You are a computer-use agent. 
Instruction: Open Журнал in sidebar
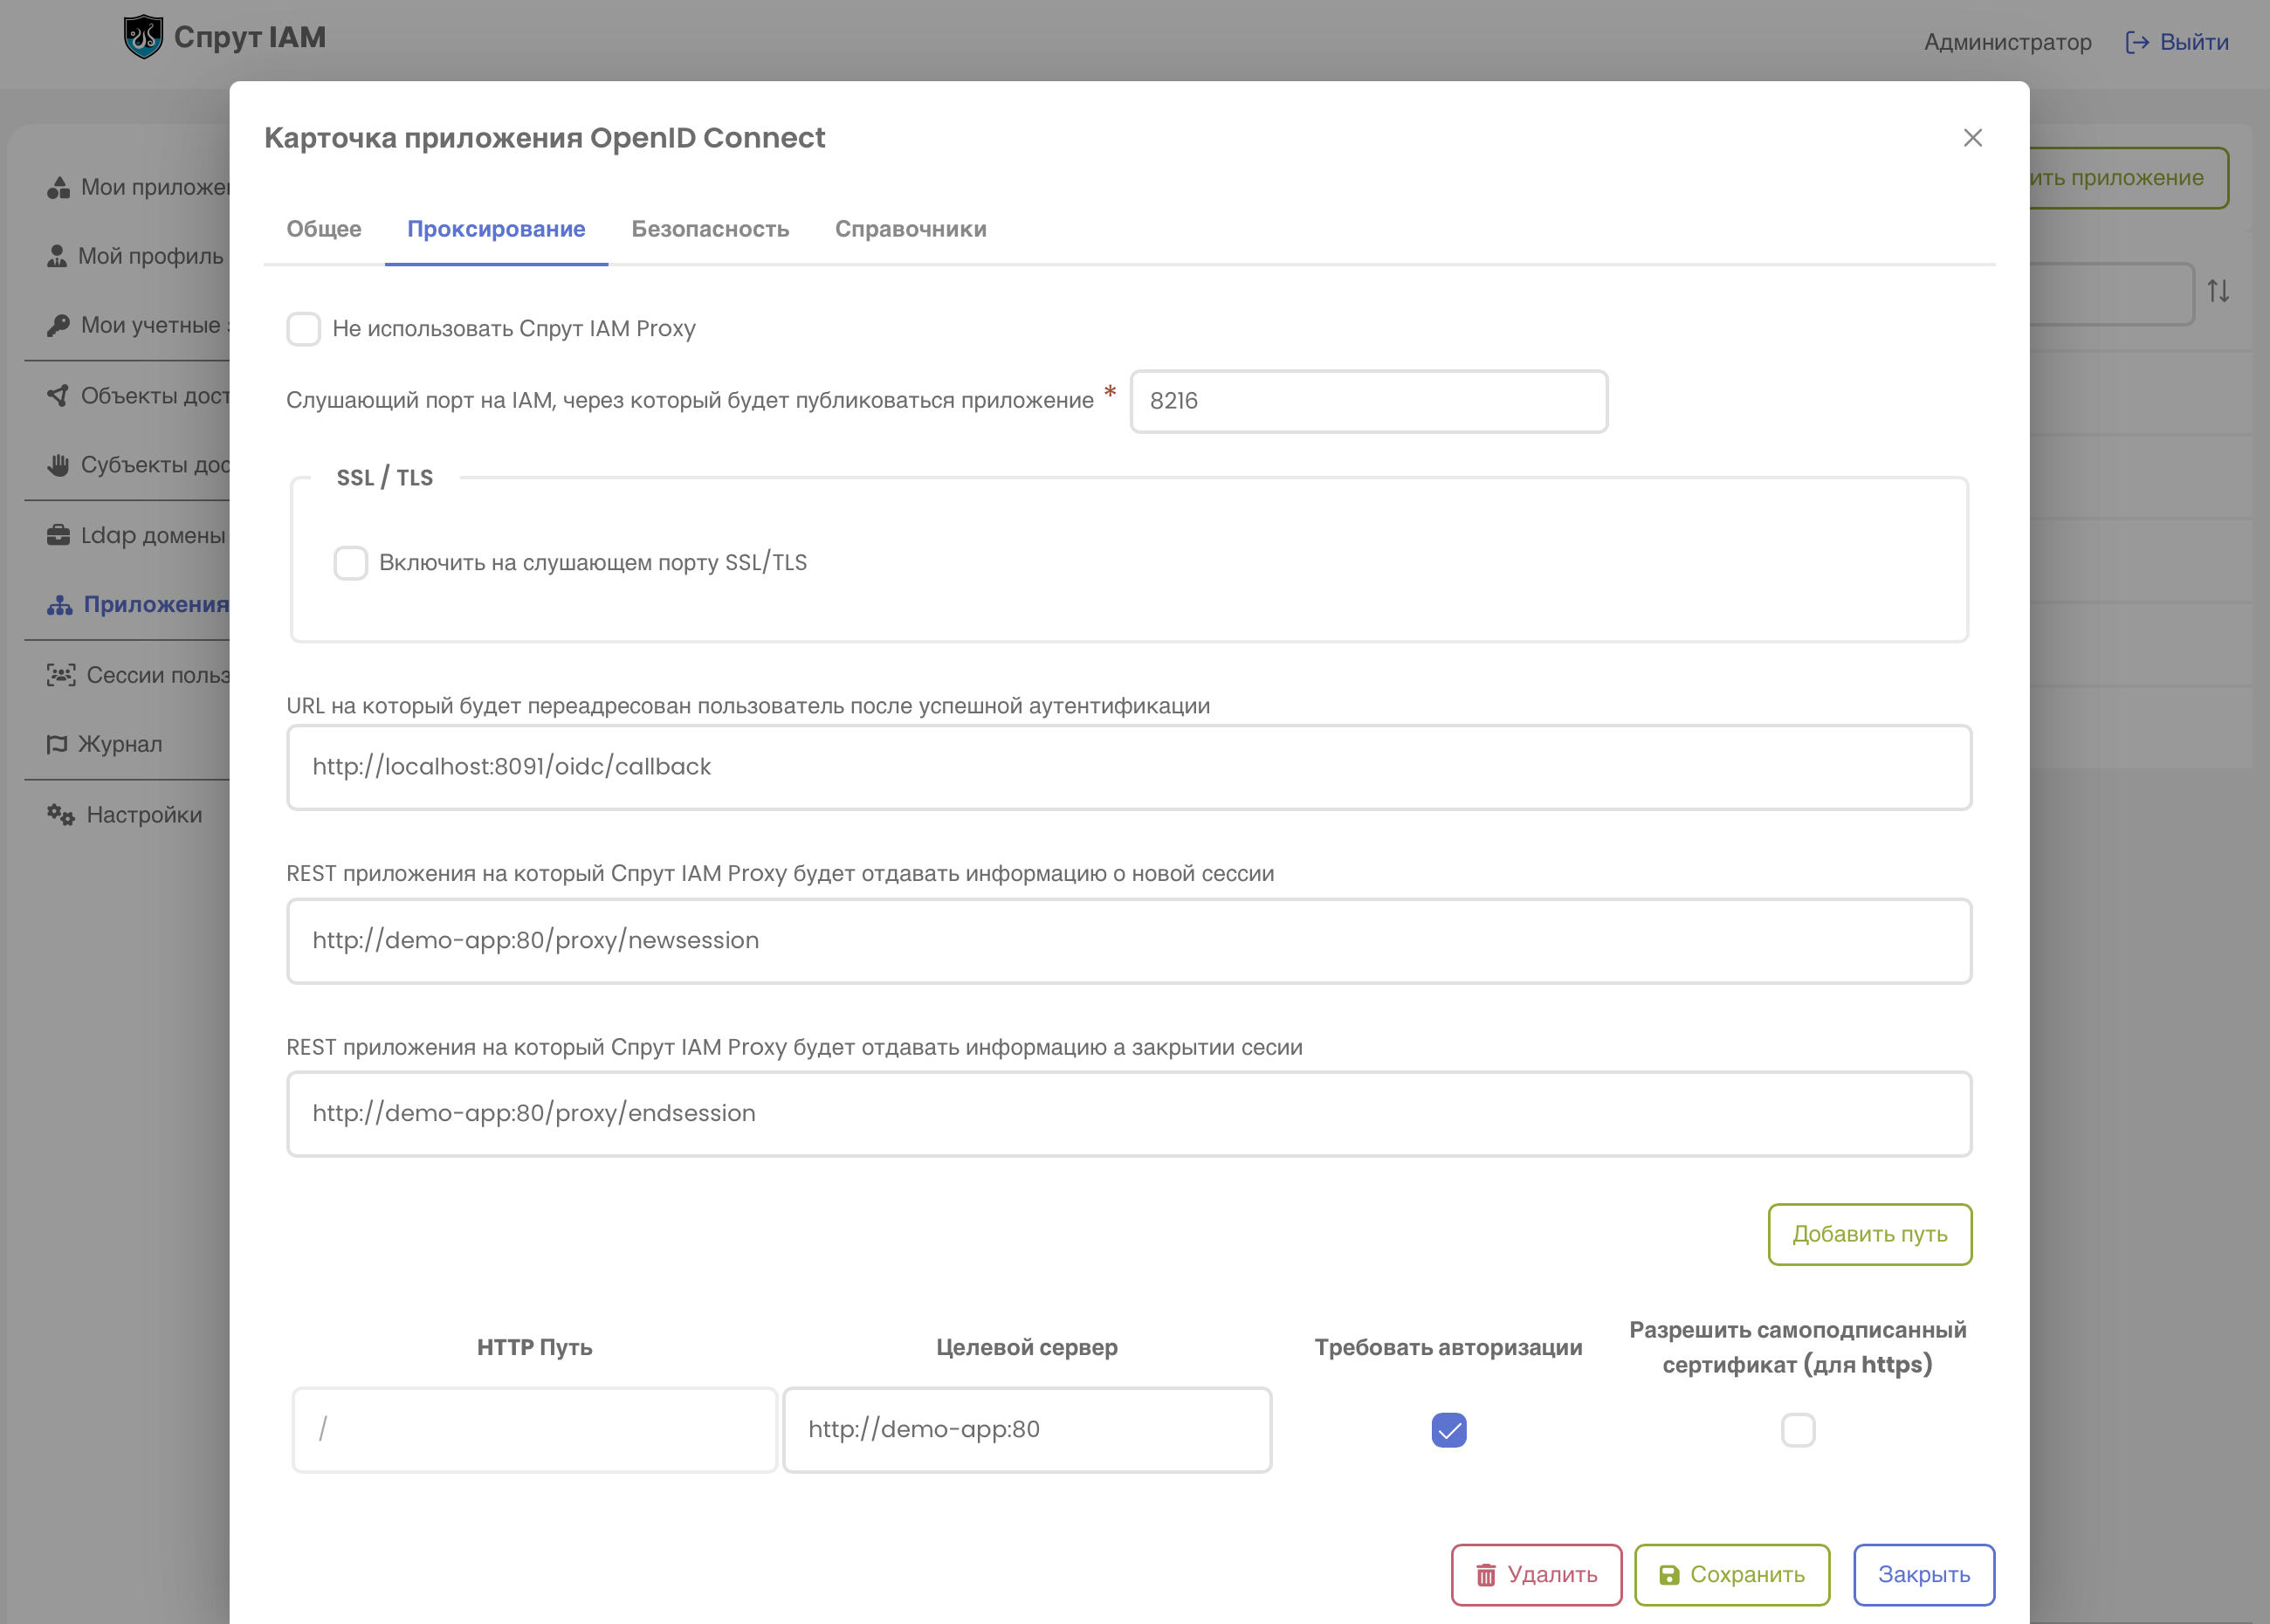104,744
